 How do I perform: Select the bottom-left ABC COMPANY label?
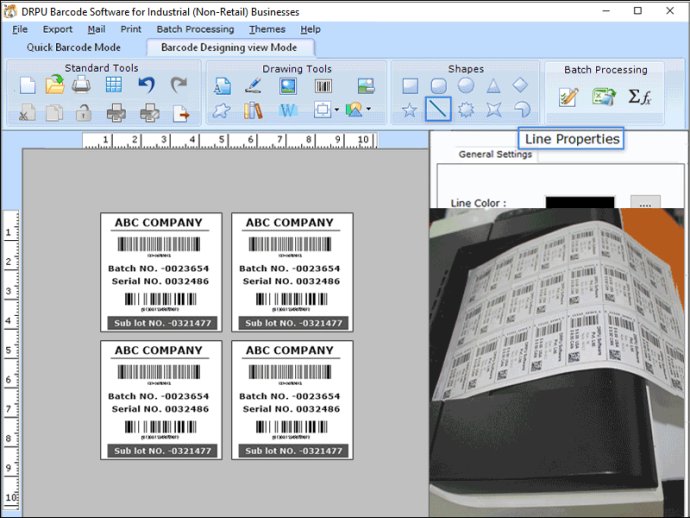(161, 400)
